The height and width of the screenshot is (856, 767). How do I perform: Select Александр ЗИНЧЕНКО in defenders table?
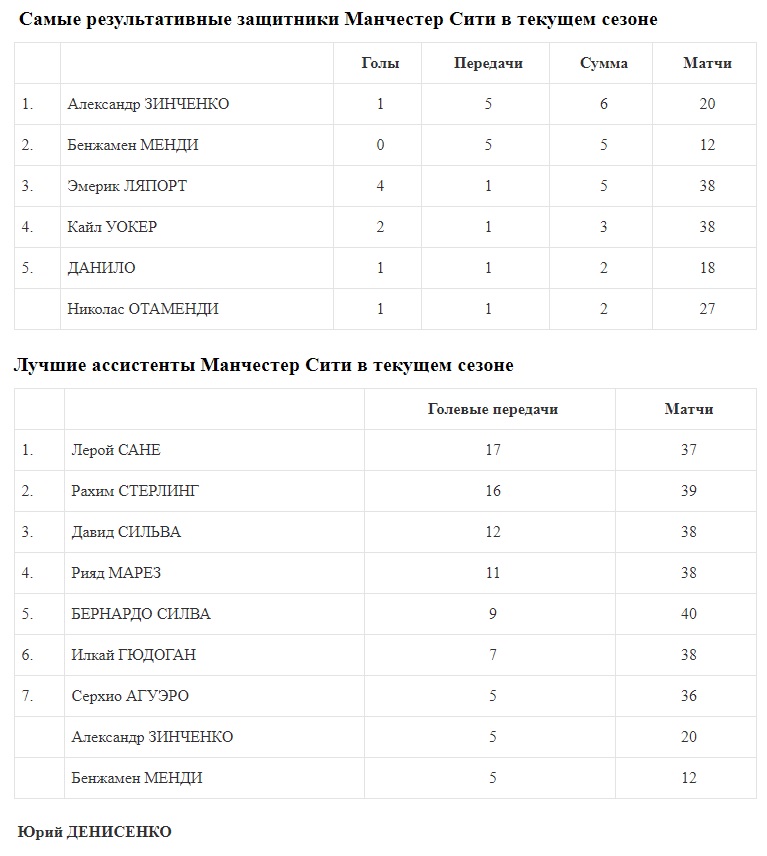pos(148,104)
